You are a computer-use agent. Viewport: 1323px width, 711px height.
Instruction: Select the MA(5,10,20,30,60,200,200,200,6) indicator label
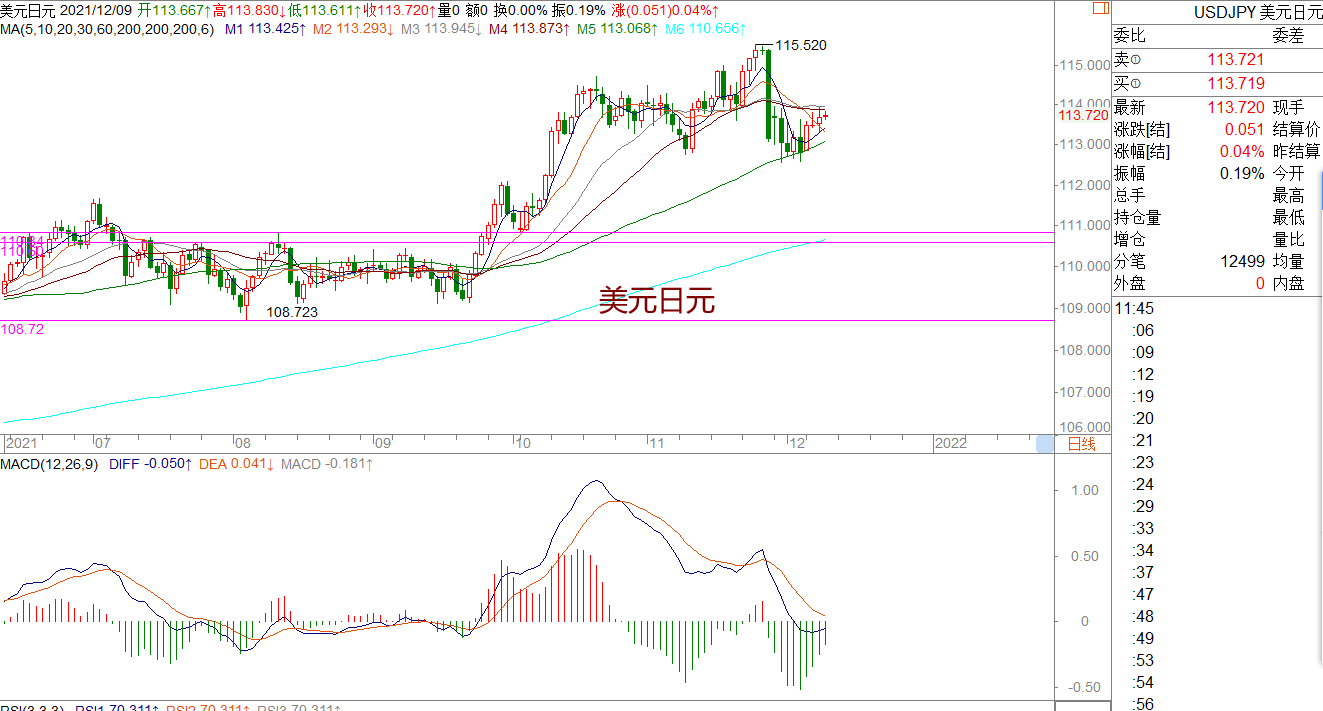[x=107, y=29]
